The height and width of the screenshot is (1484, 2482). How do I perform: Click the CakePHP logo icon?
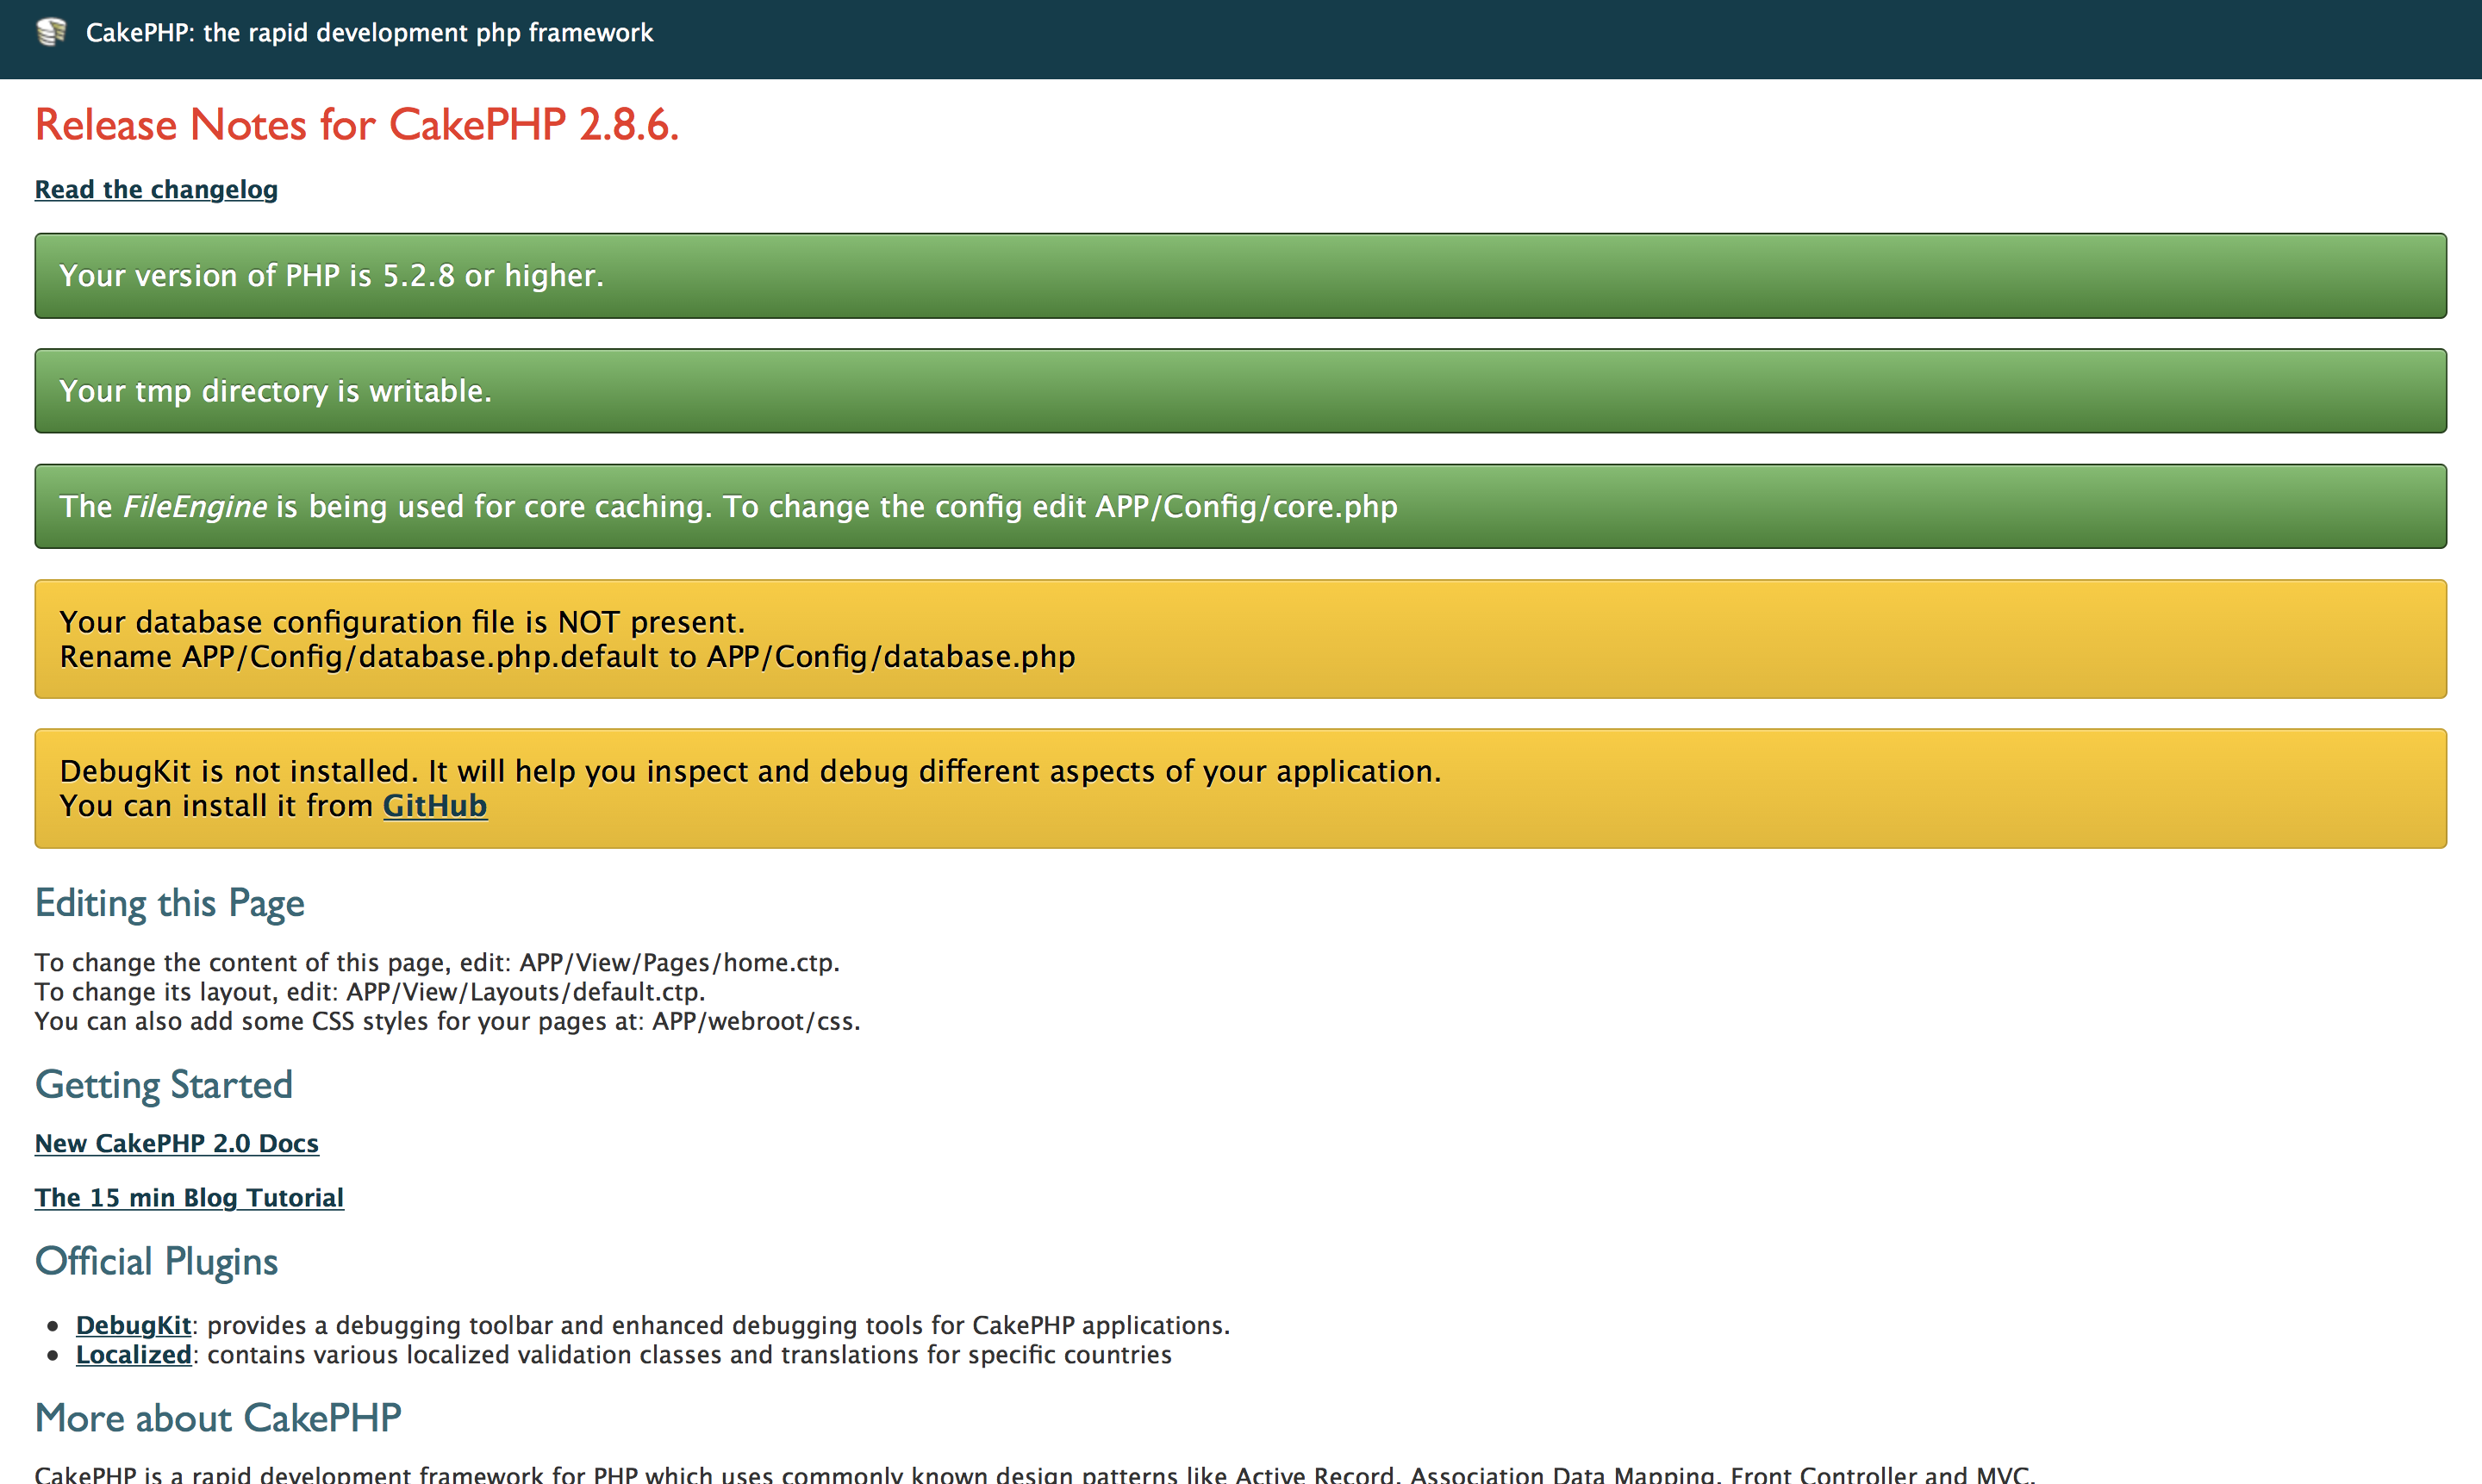(x=50, y=32)
